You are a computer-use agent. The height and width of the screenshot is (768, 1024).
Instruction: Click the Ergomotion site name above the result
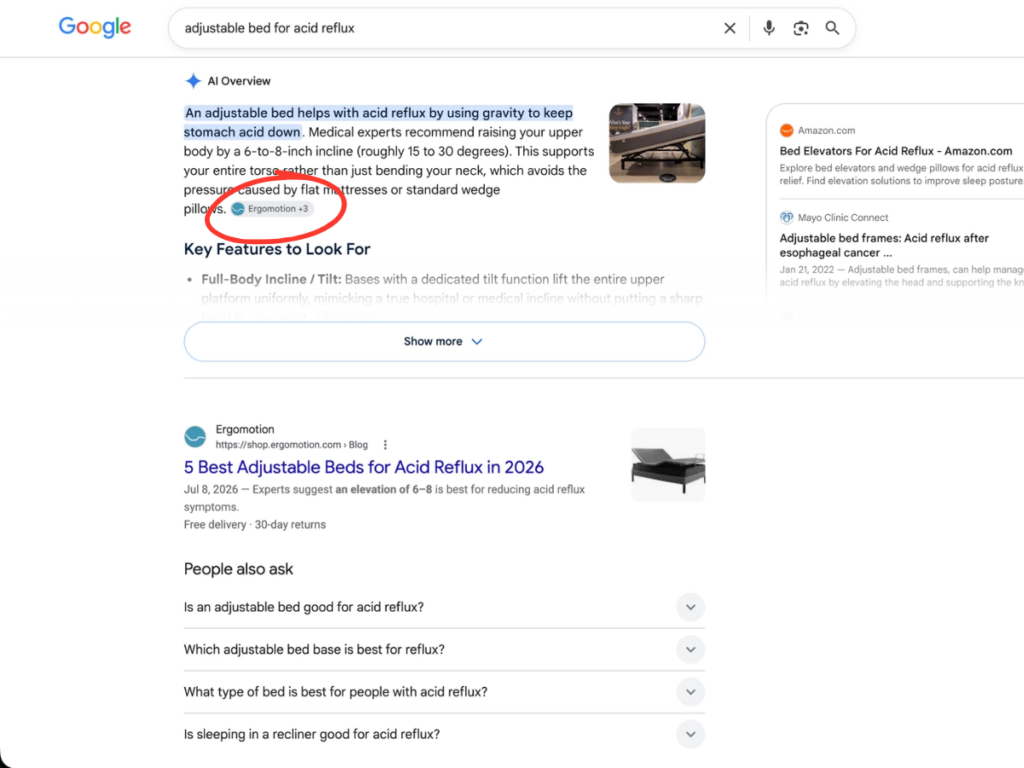(x=245, y=429)
